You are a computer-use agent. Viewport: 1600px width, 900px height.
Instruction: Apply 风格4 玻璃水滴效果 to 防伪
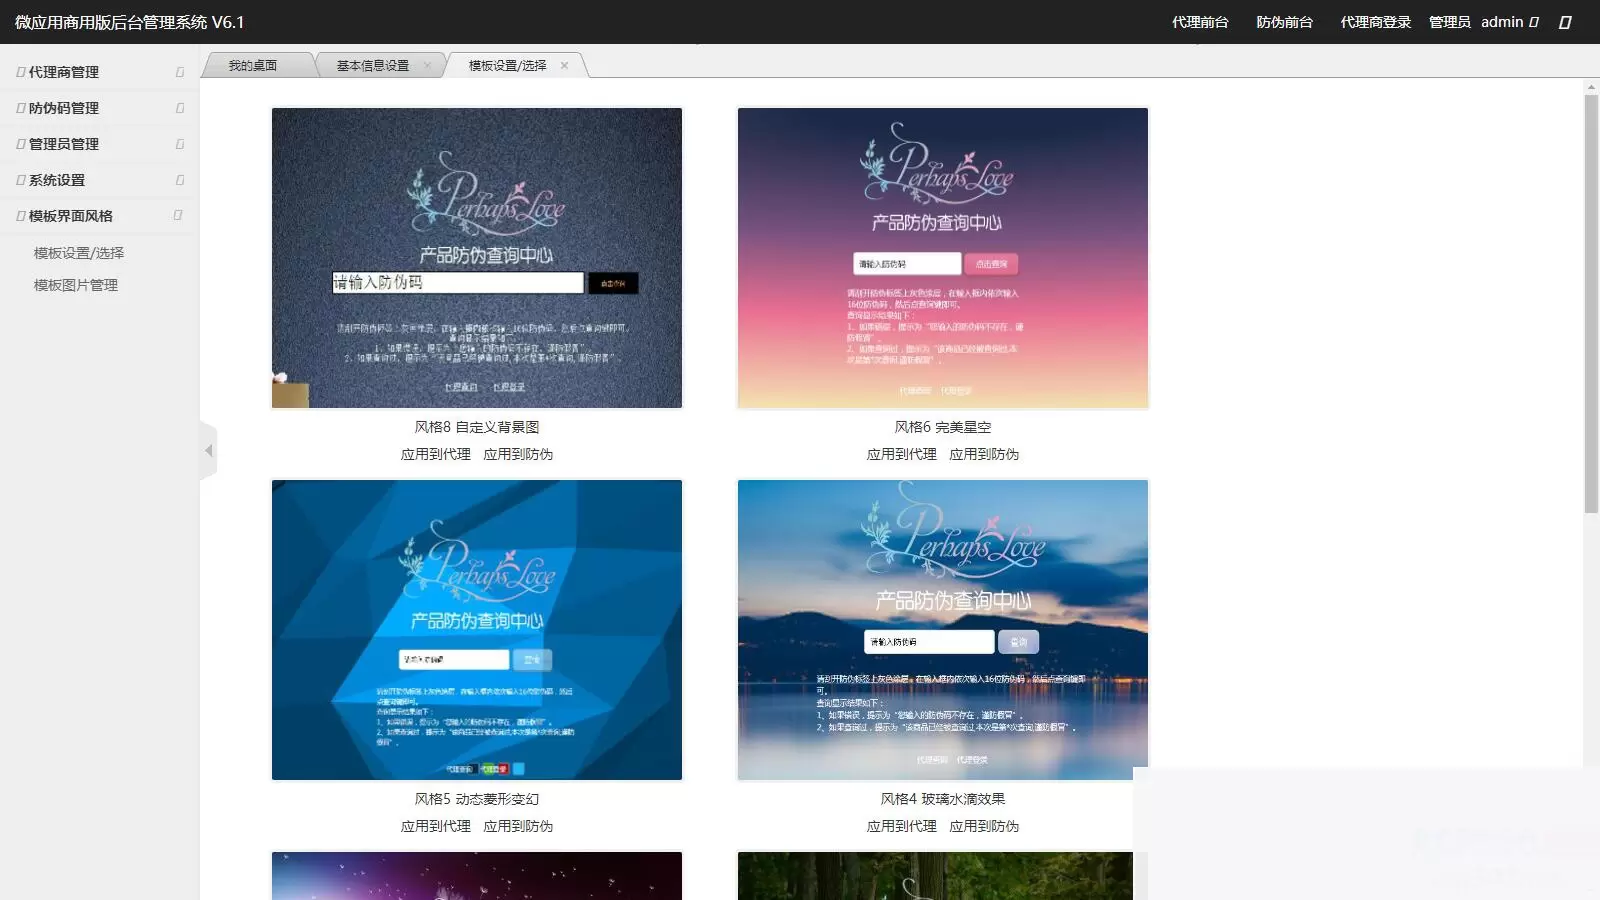(984, 826)
